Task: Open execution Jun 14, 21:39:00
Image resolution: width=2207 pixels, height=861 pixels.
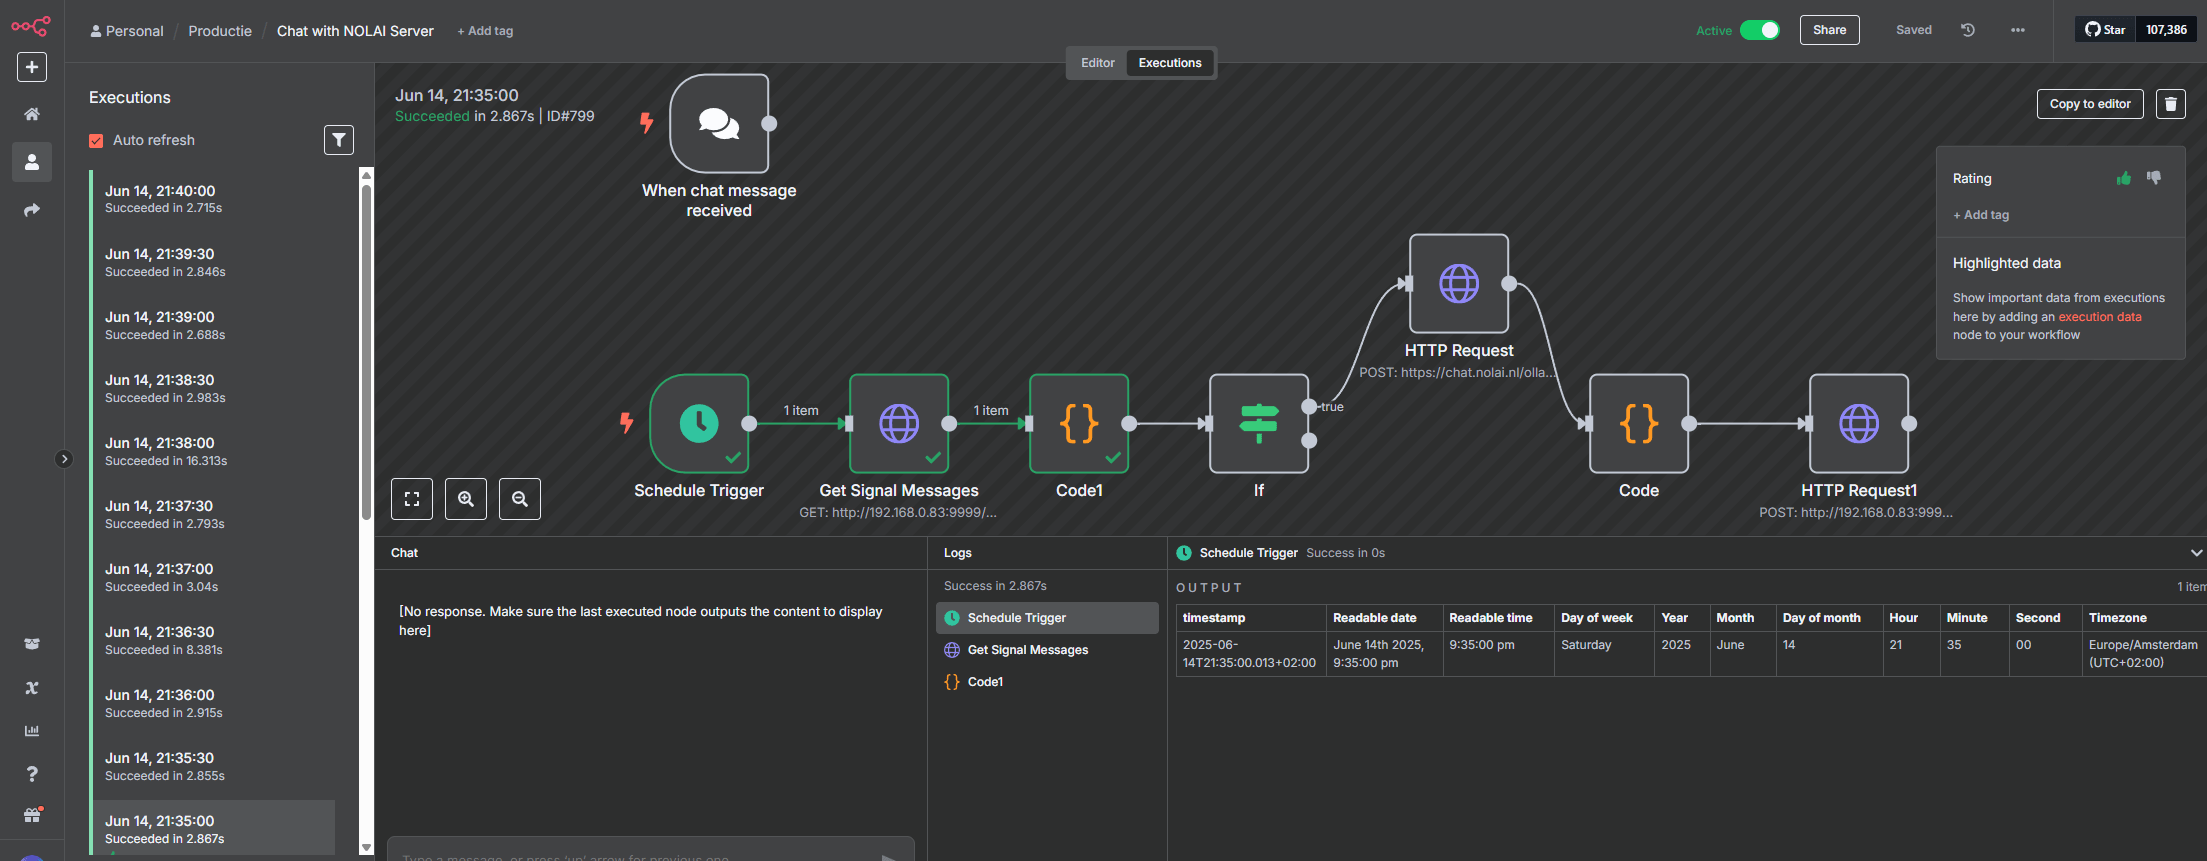Action: 213,325
